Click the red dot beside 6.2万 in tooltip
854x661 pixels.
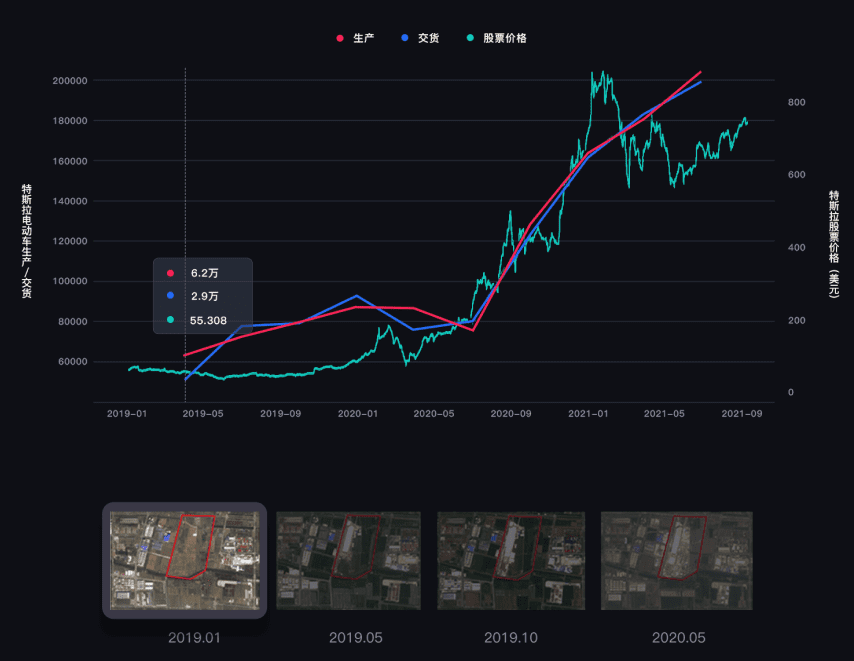(x=170, y=273)
